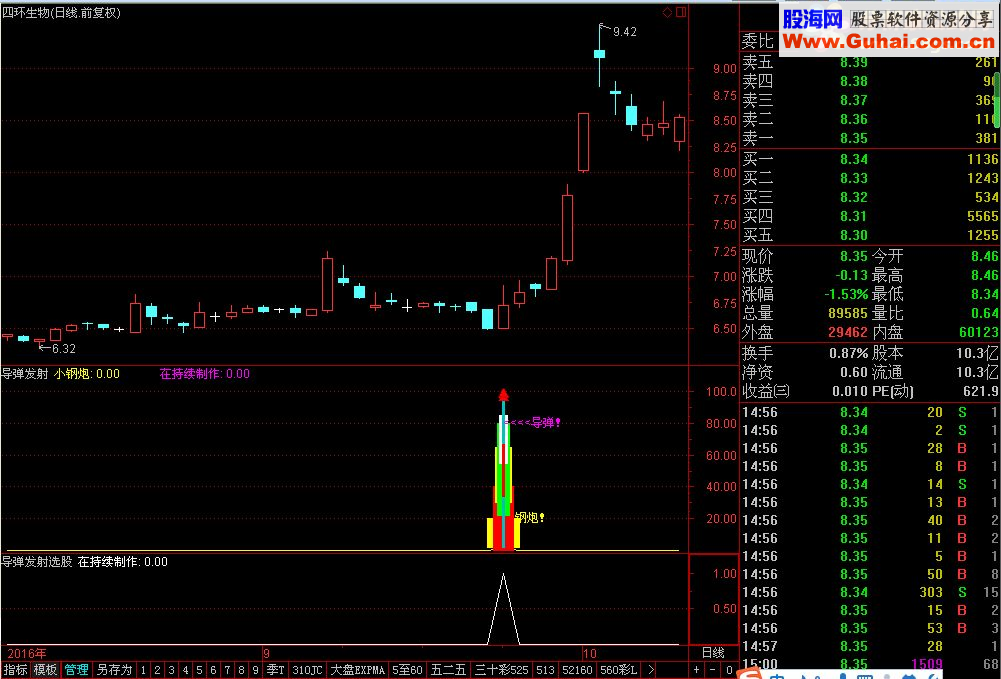The height and width of the screenshot is (679, 1001).
Task: Click the 日线 period selector
Action: point(713,653)
